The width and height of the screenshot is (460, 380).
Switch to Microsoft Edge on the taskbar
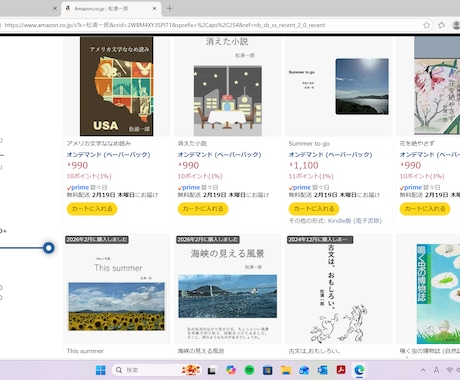pos(359,370)
